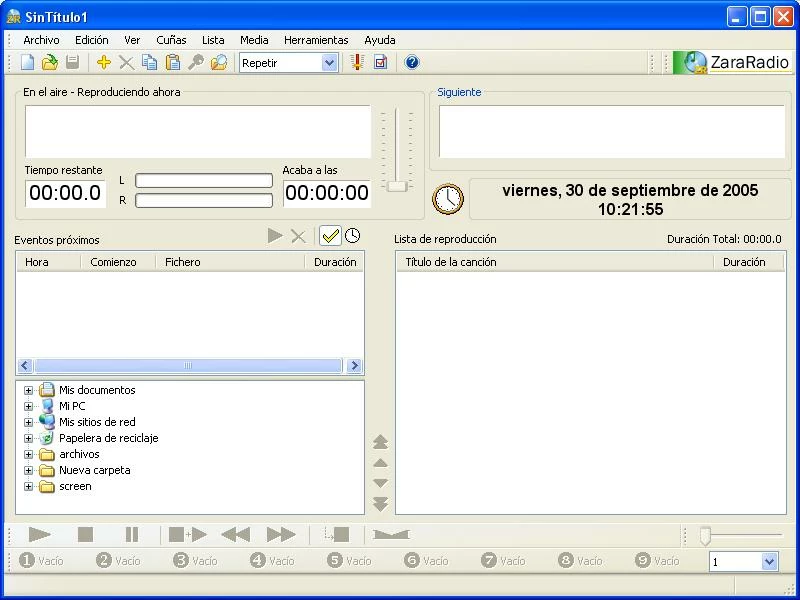Open the Repetir dropdown list
800x600 pixels.
tap(330, 63)
